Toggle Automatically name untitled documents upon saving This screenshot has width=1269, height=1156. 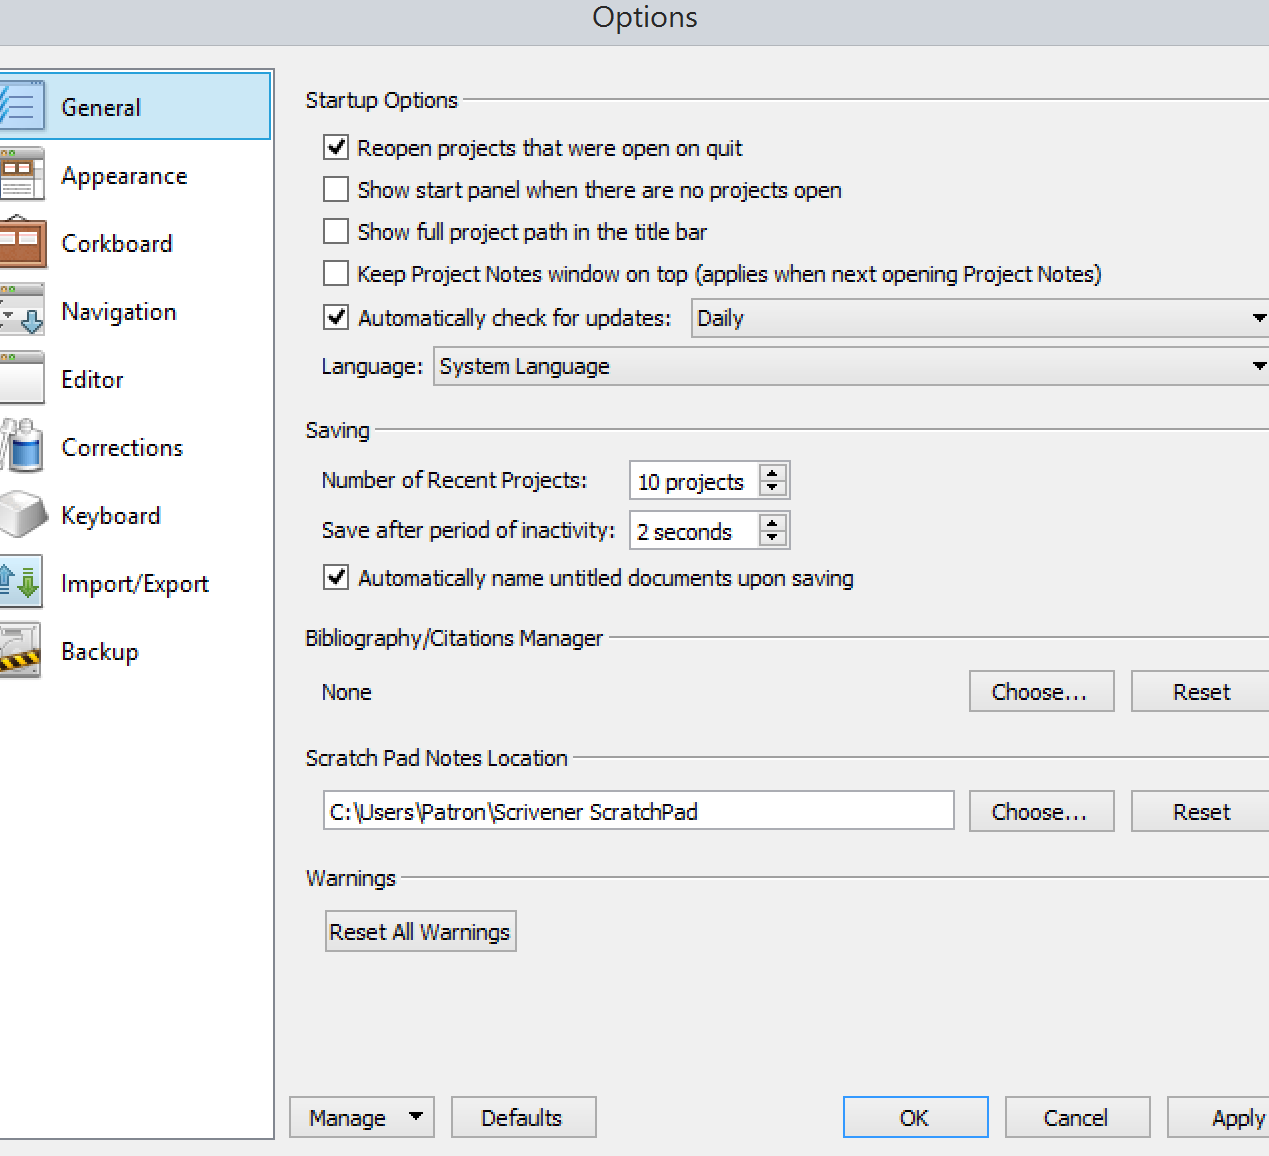click(336, 578)
